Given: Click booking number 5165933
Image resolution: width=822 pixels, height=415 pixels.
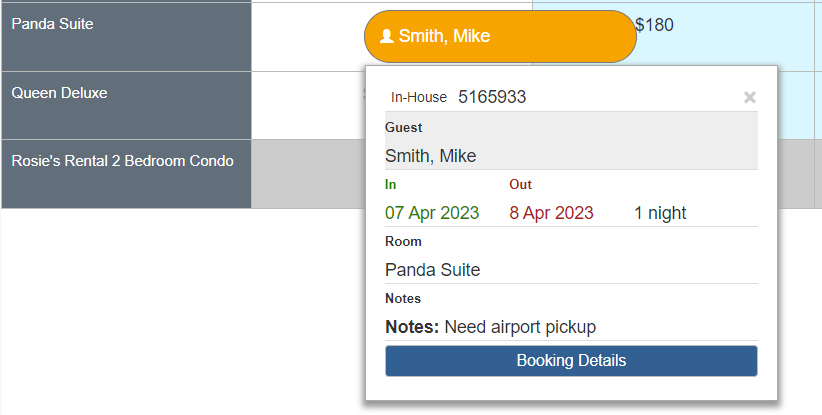Looking at the screenshot, I should click(492, 97).
